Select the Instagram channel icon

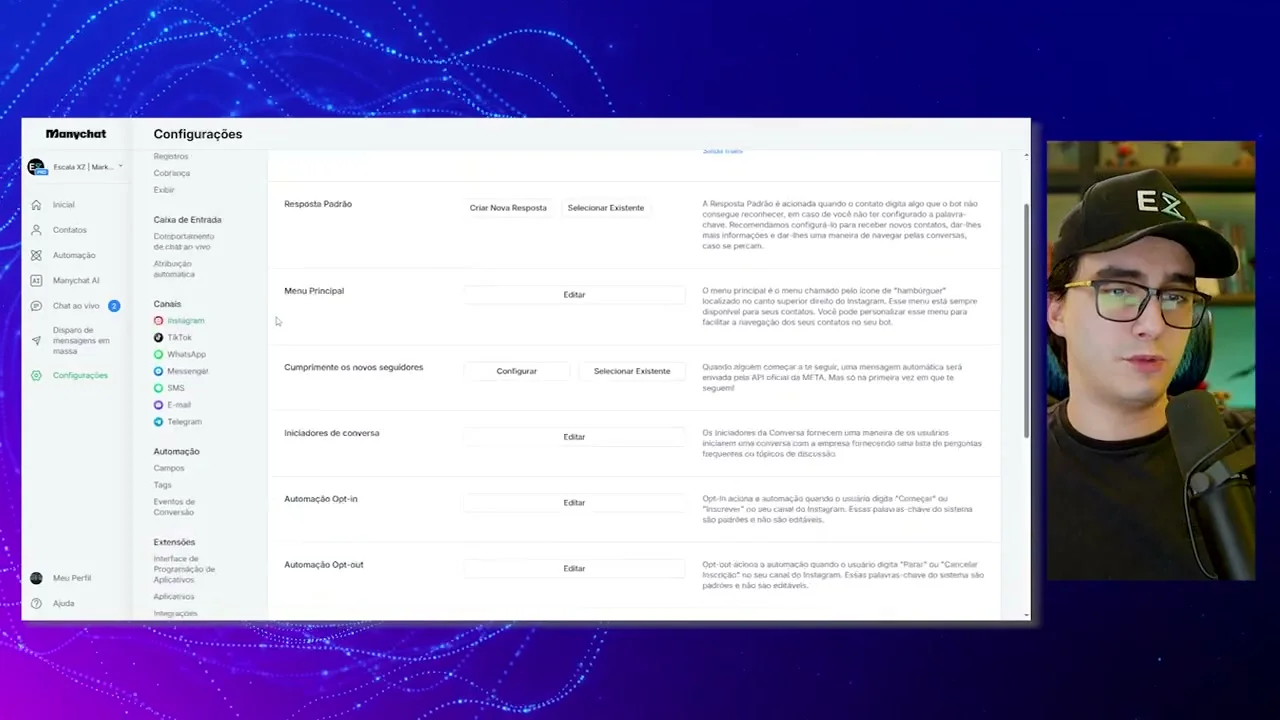pos(158,321)
